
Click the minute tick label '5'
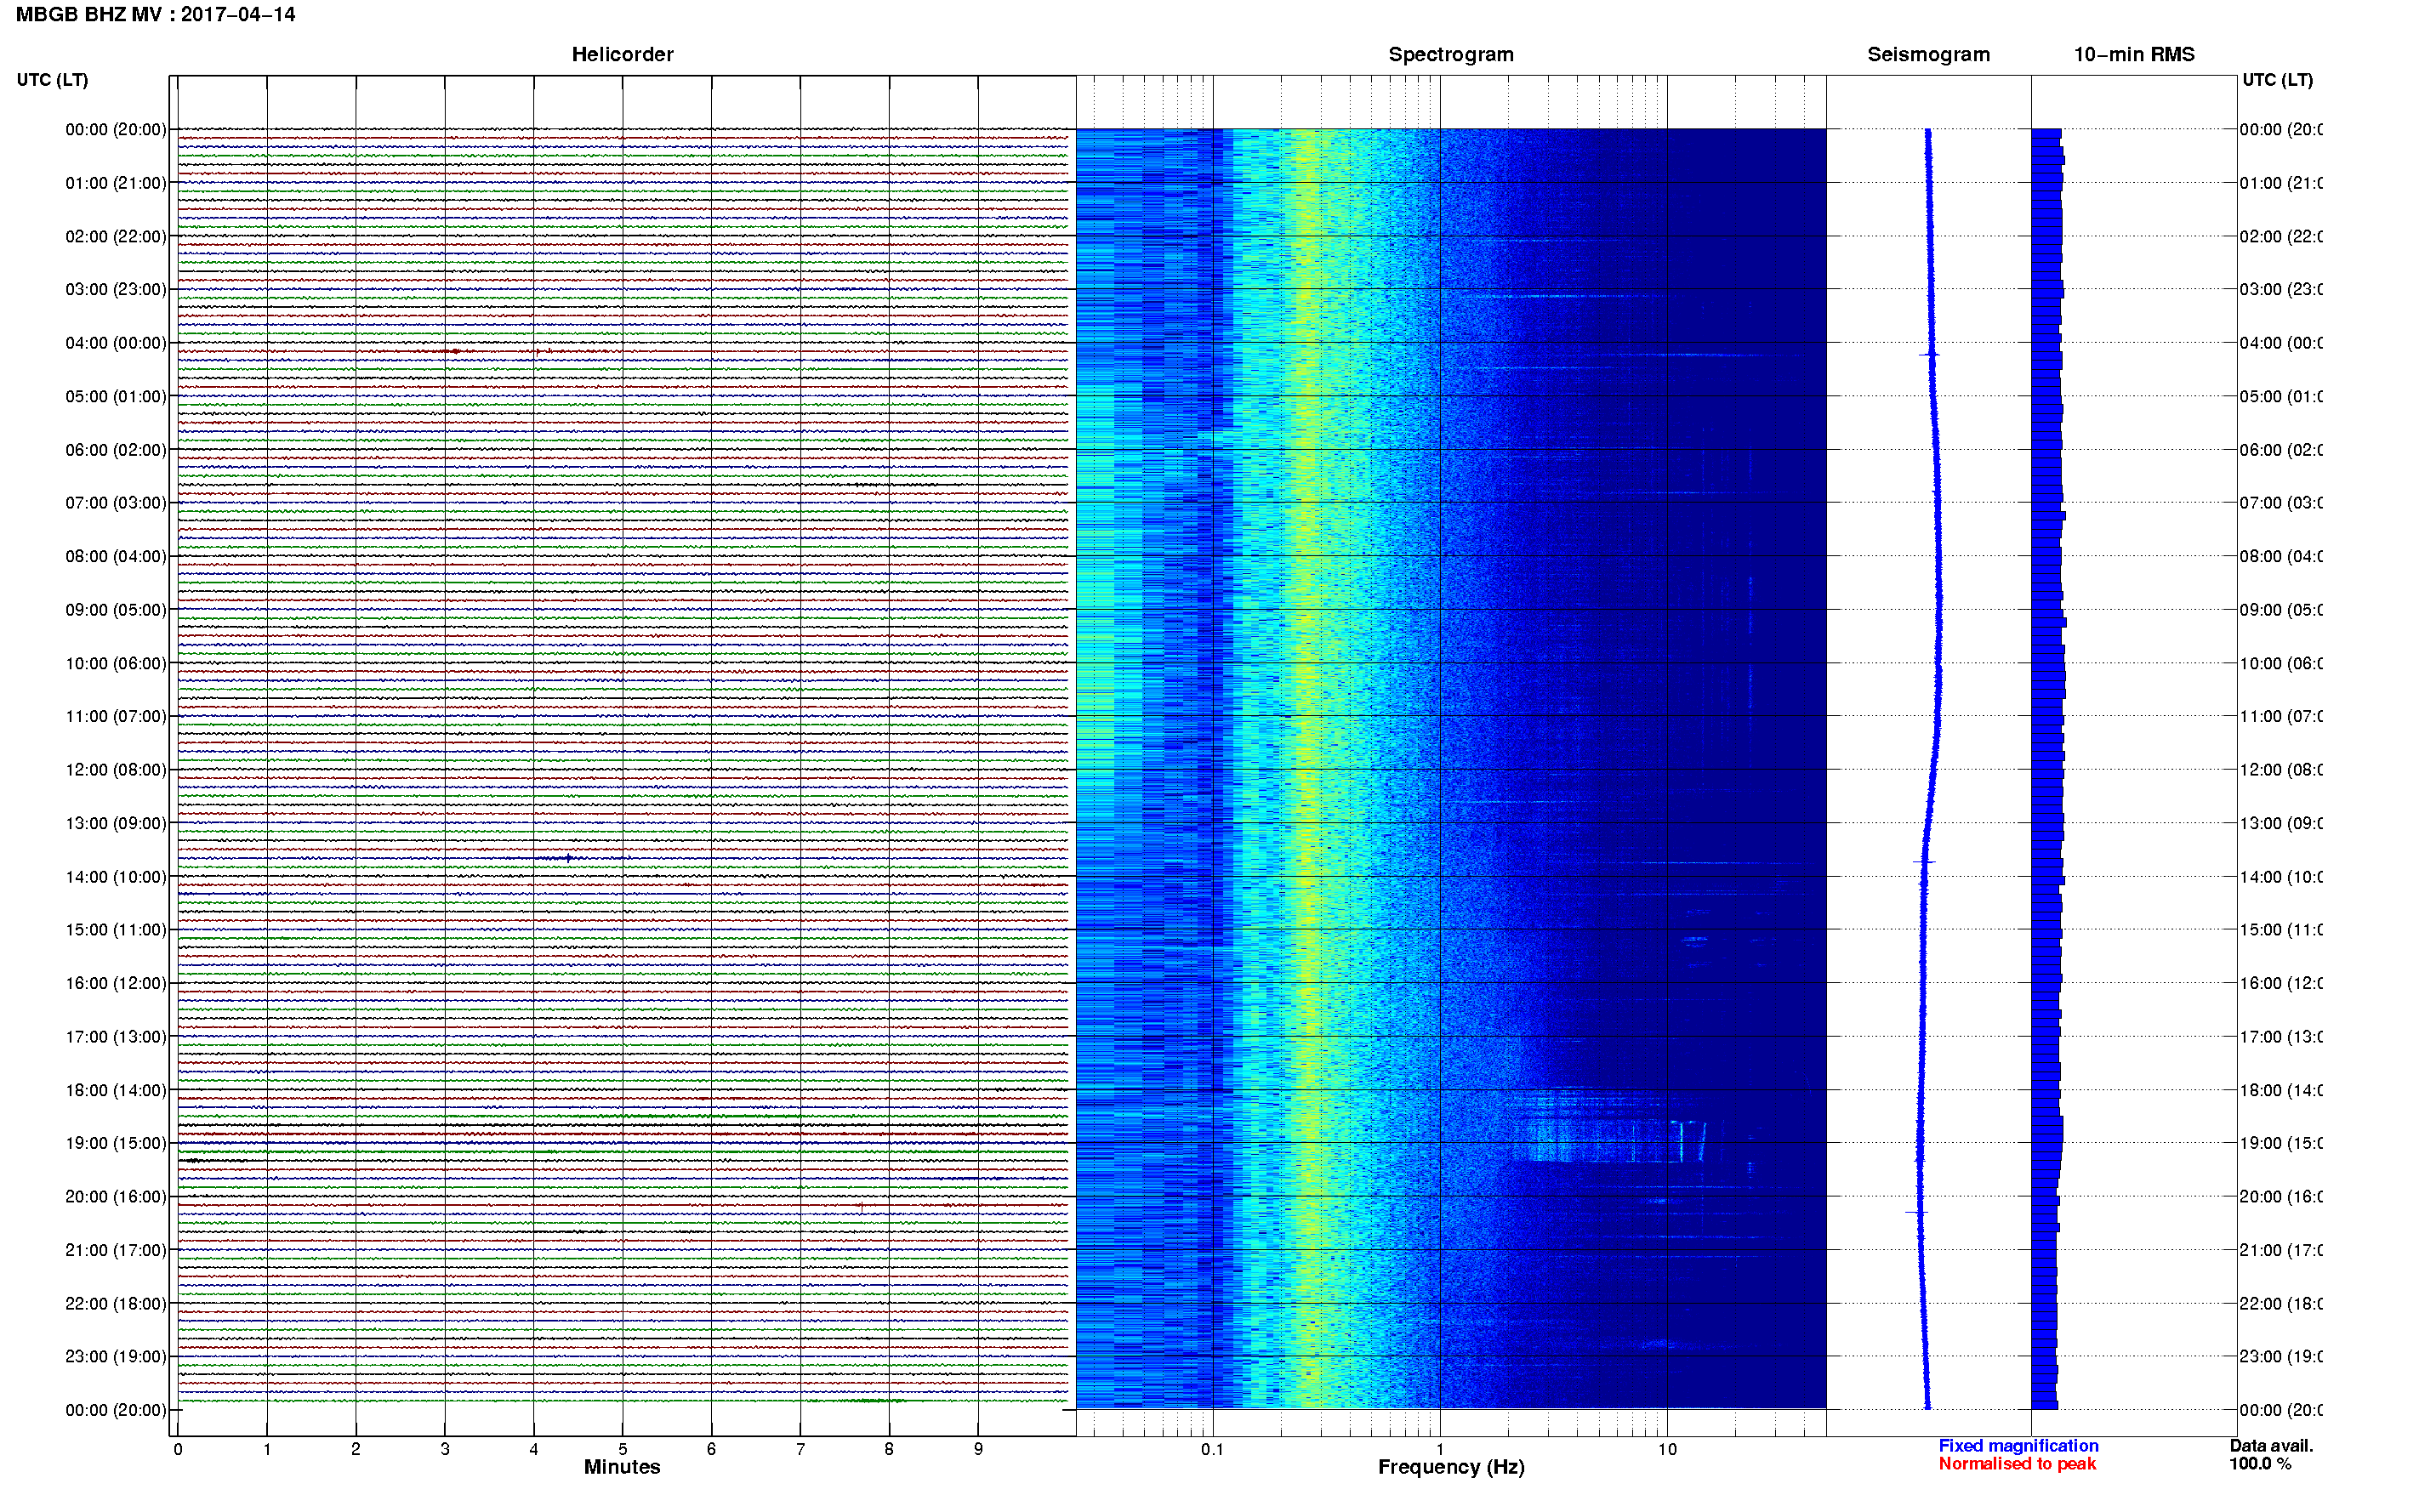622,1449
